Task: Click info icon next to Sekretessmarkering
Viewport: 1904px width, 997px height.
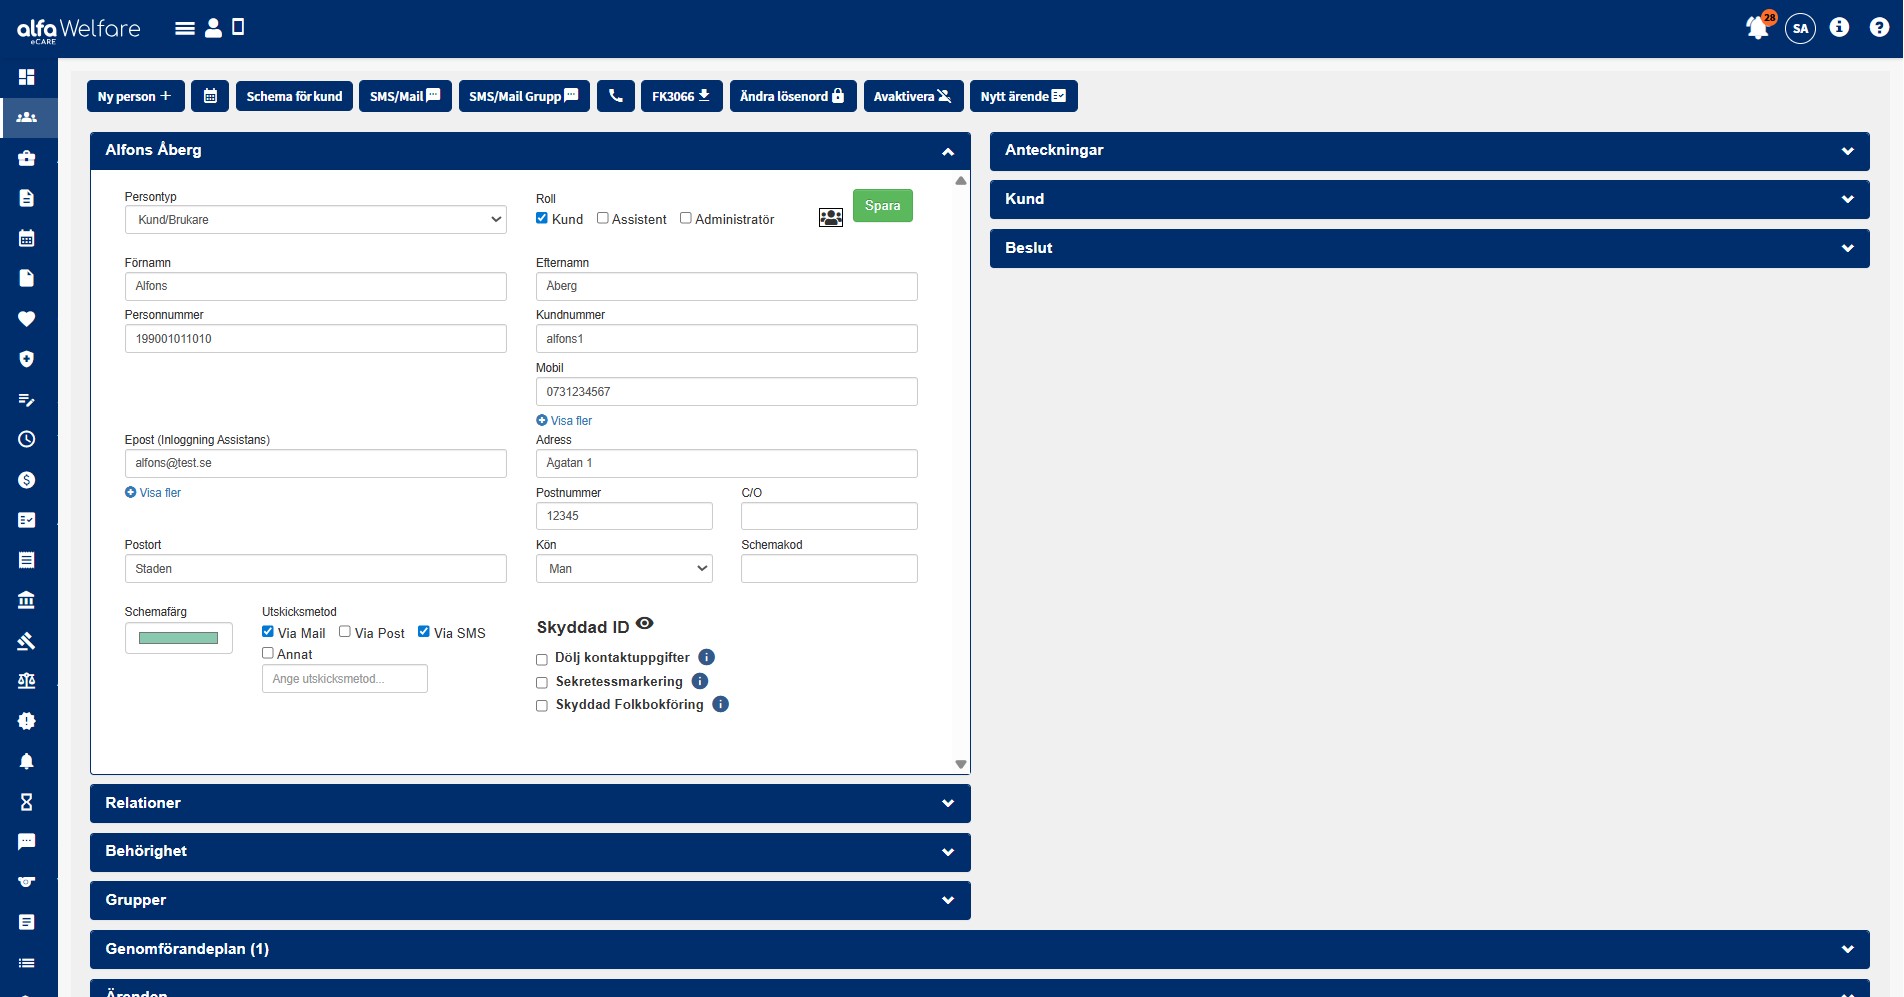Action: pos(700,681)
